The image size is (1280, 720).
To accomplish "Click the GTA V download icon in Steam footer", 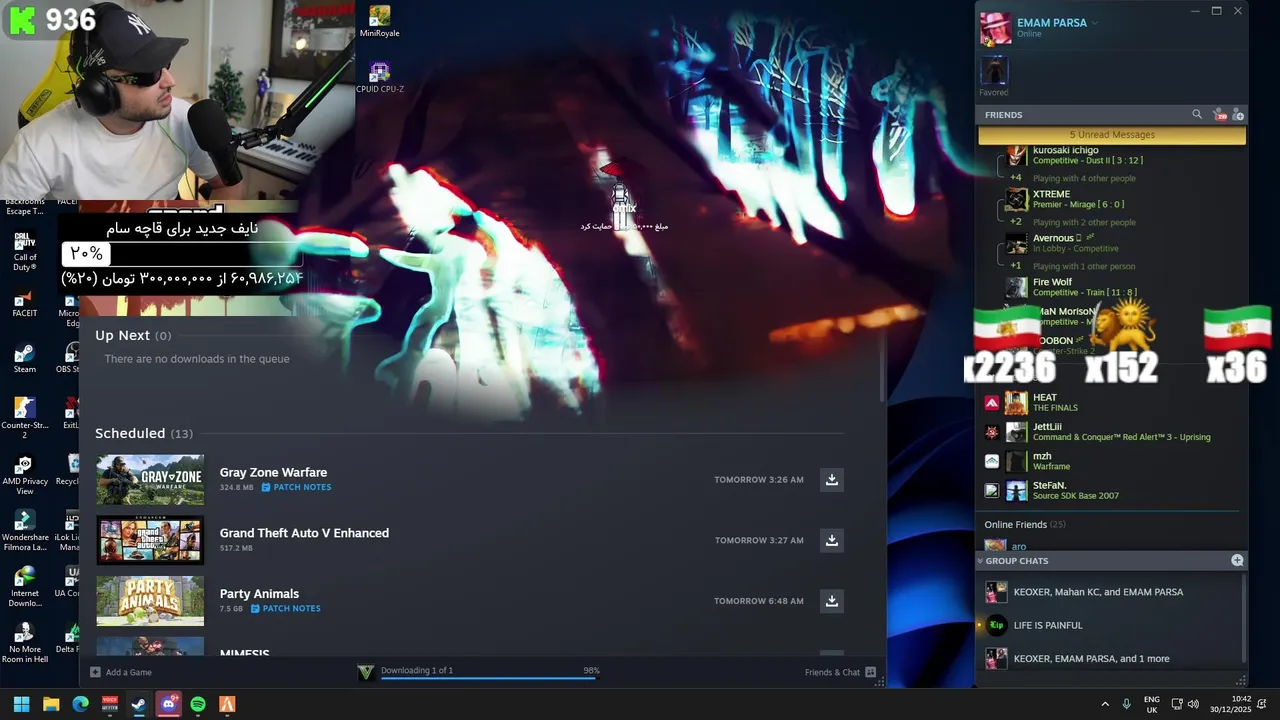I will coord(366,672).
